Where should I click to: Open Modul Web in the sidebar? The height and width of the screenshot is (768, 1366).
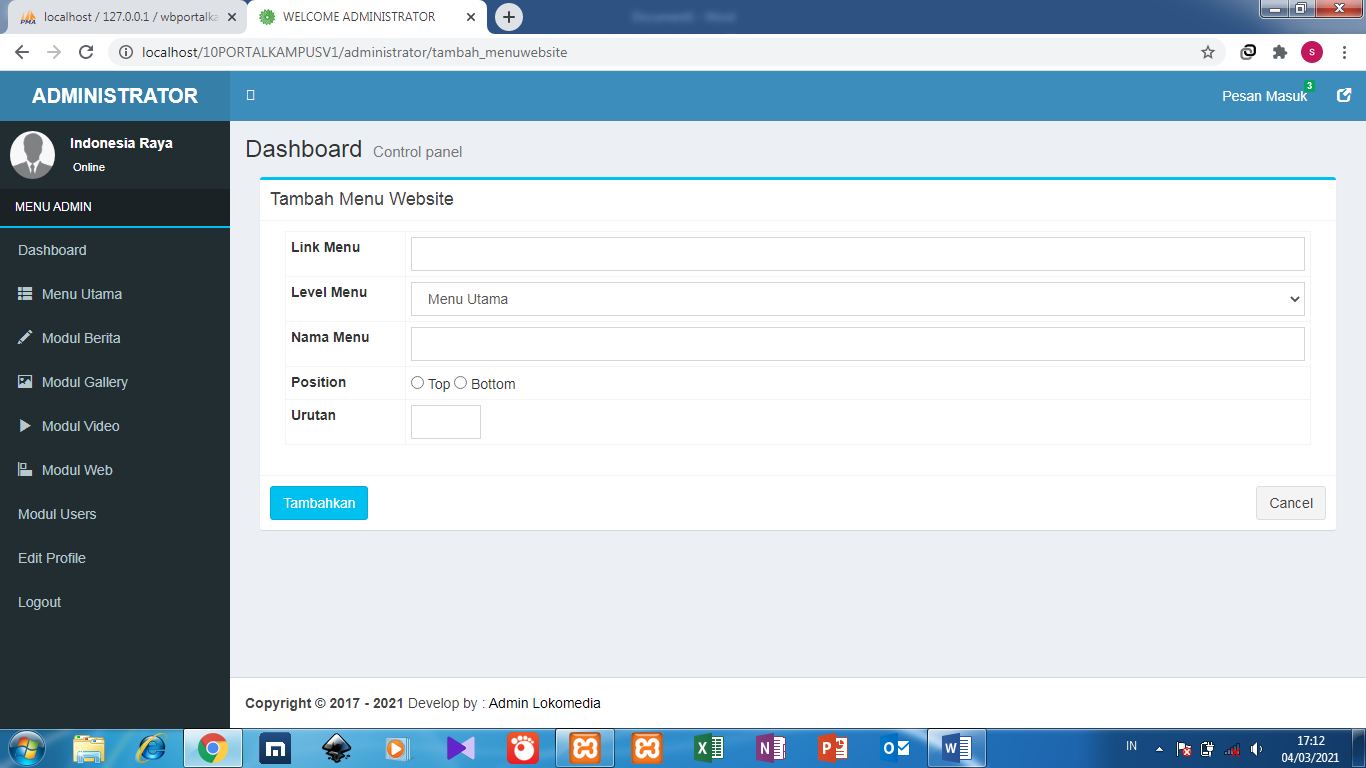(77, 470)
